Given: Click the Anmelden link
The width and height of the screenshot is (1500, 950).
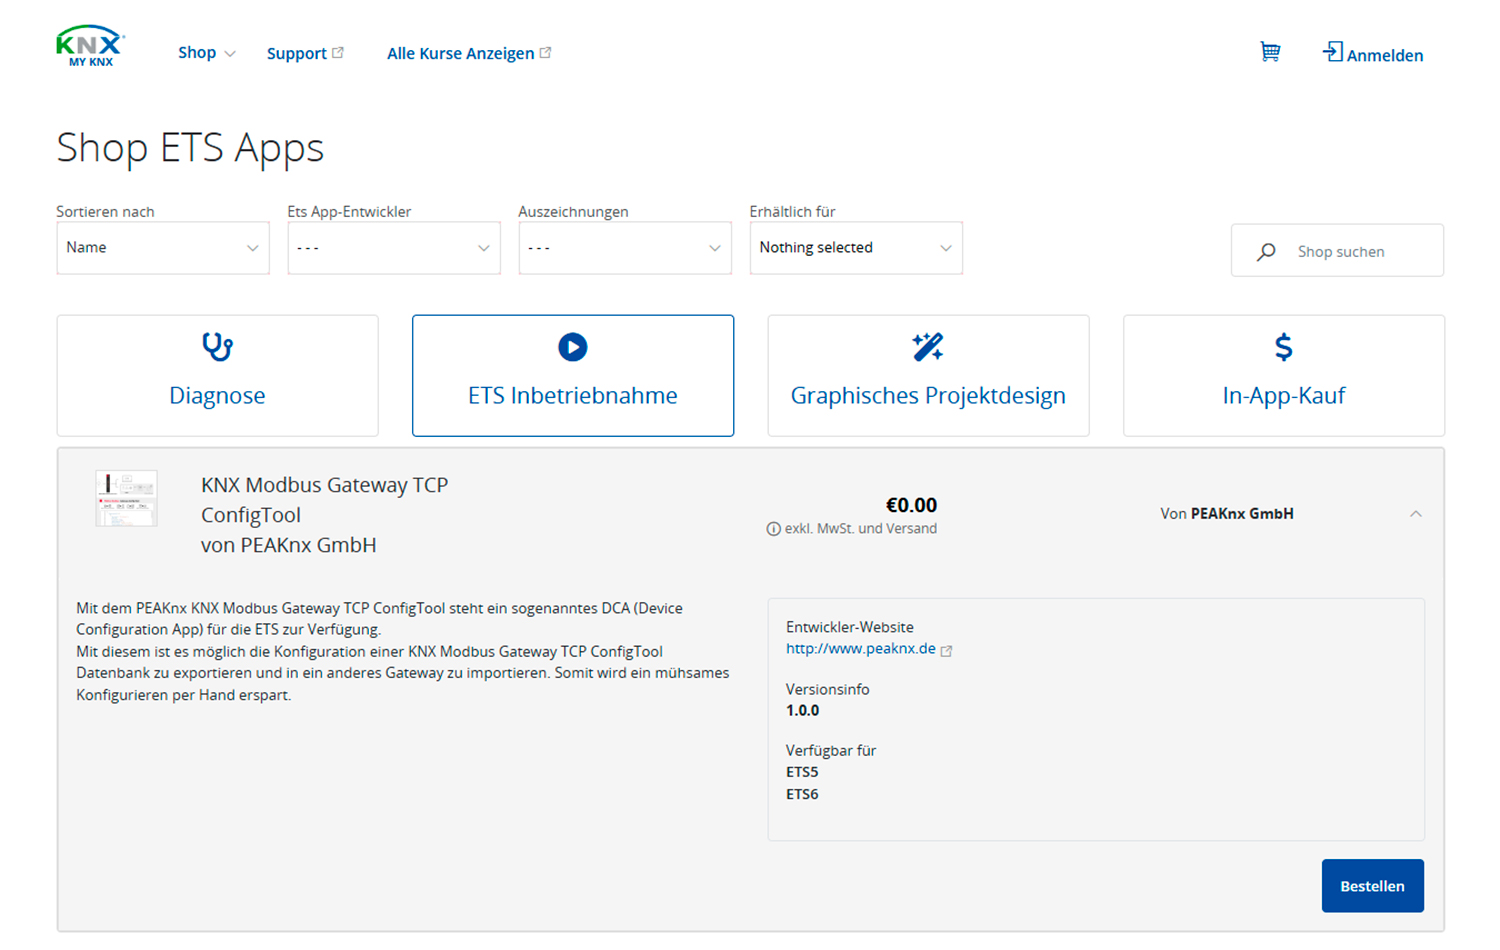Looking at the screenshot, I should [x=1385, y=55].
